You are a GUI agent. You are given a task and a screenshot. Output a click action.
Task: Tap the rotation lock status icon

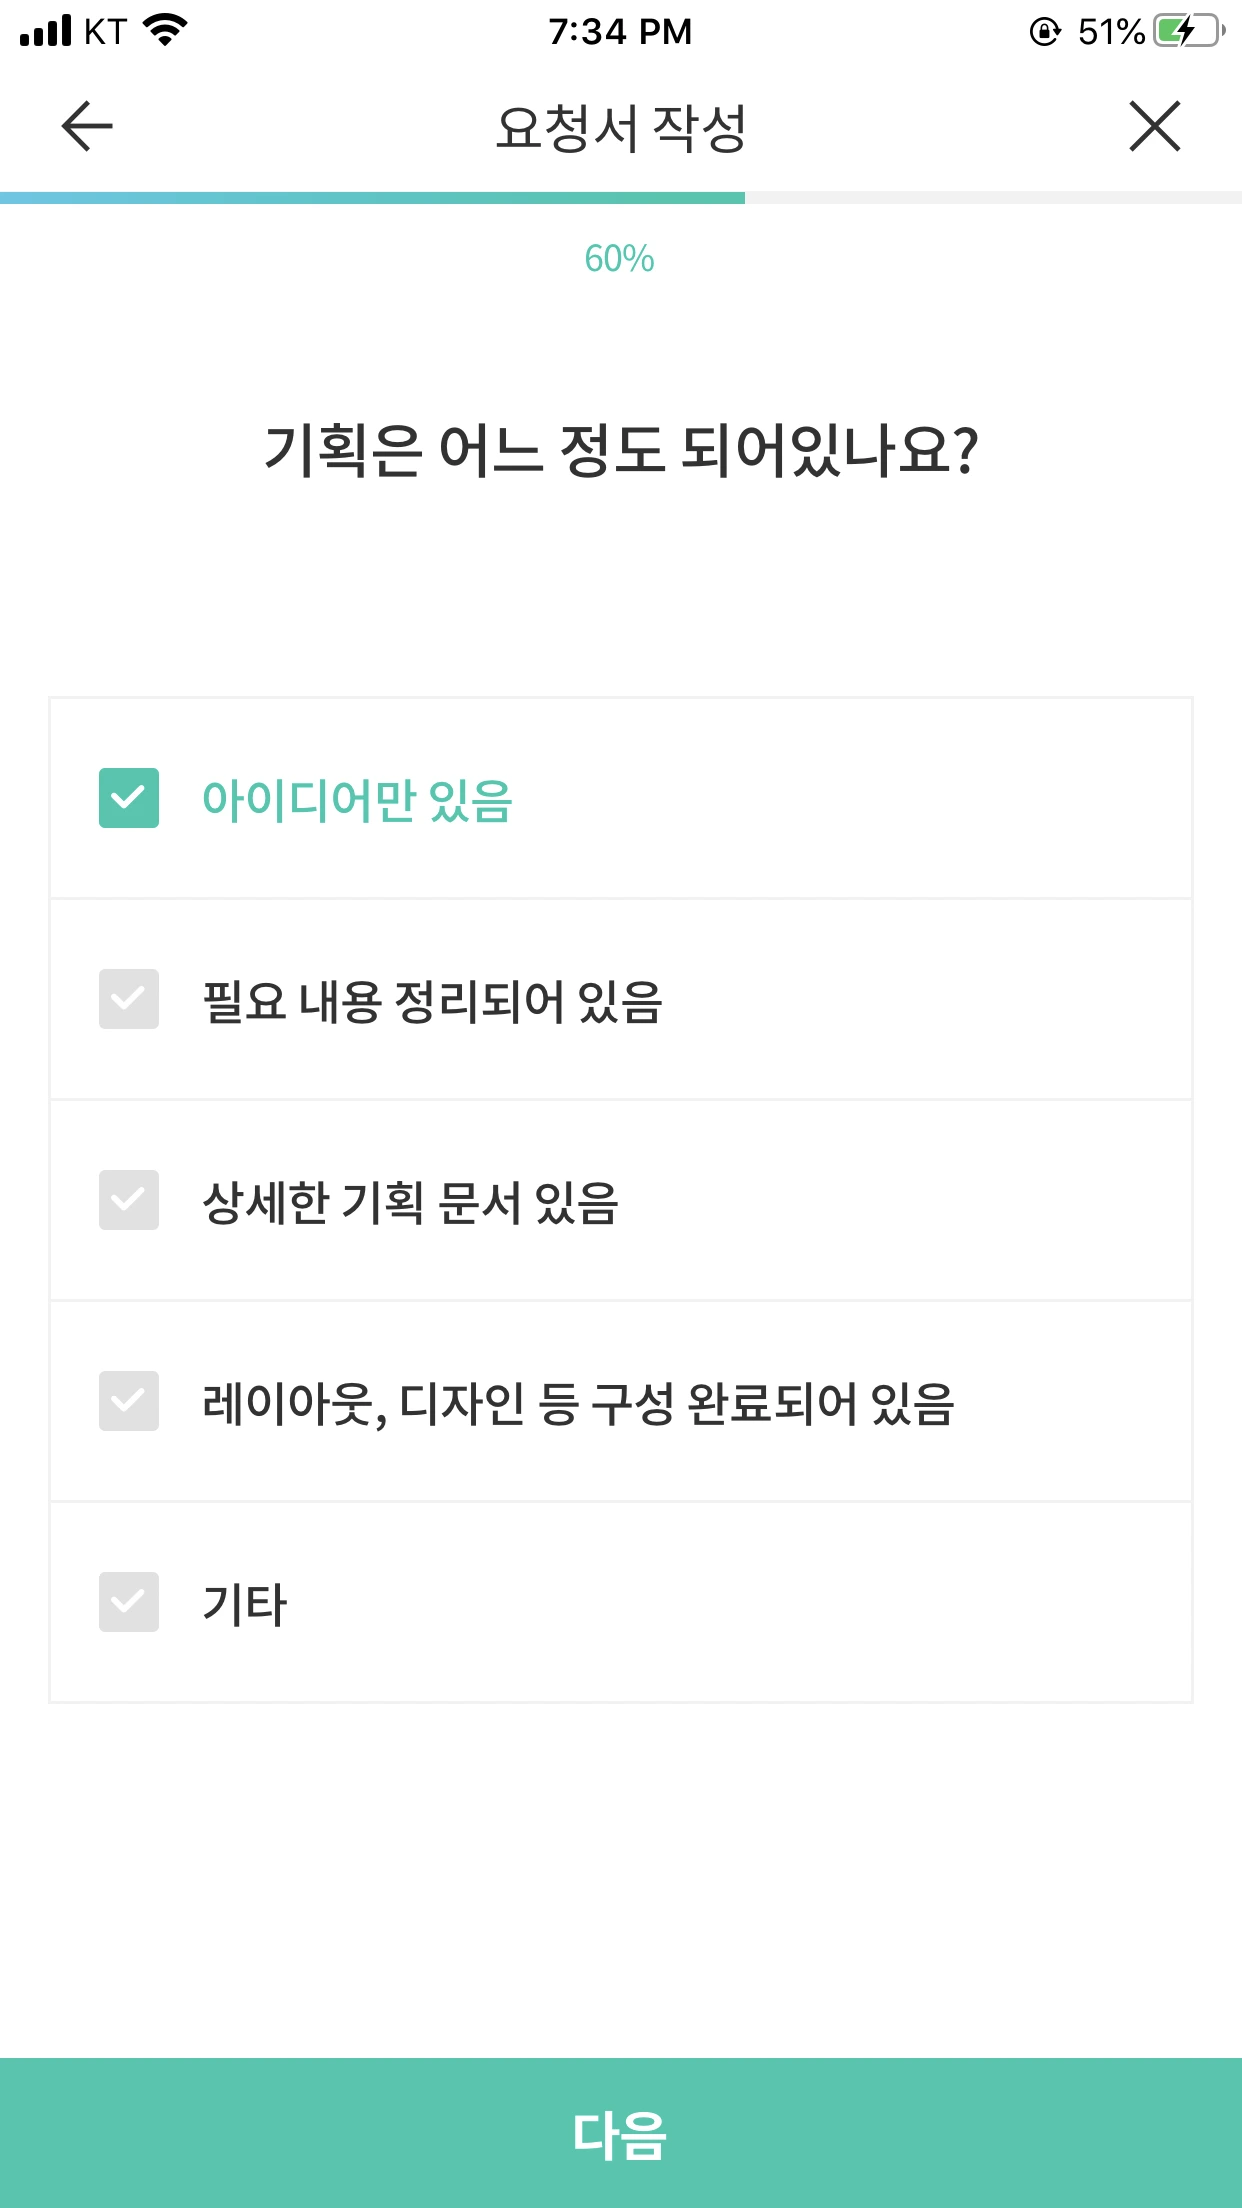[x=1045, y=32]
